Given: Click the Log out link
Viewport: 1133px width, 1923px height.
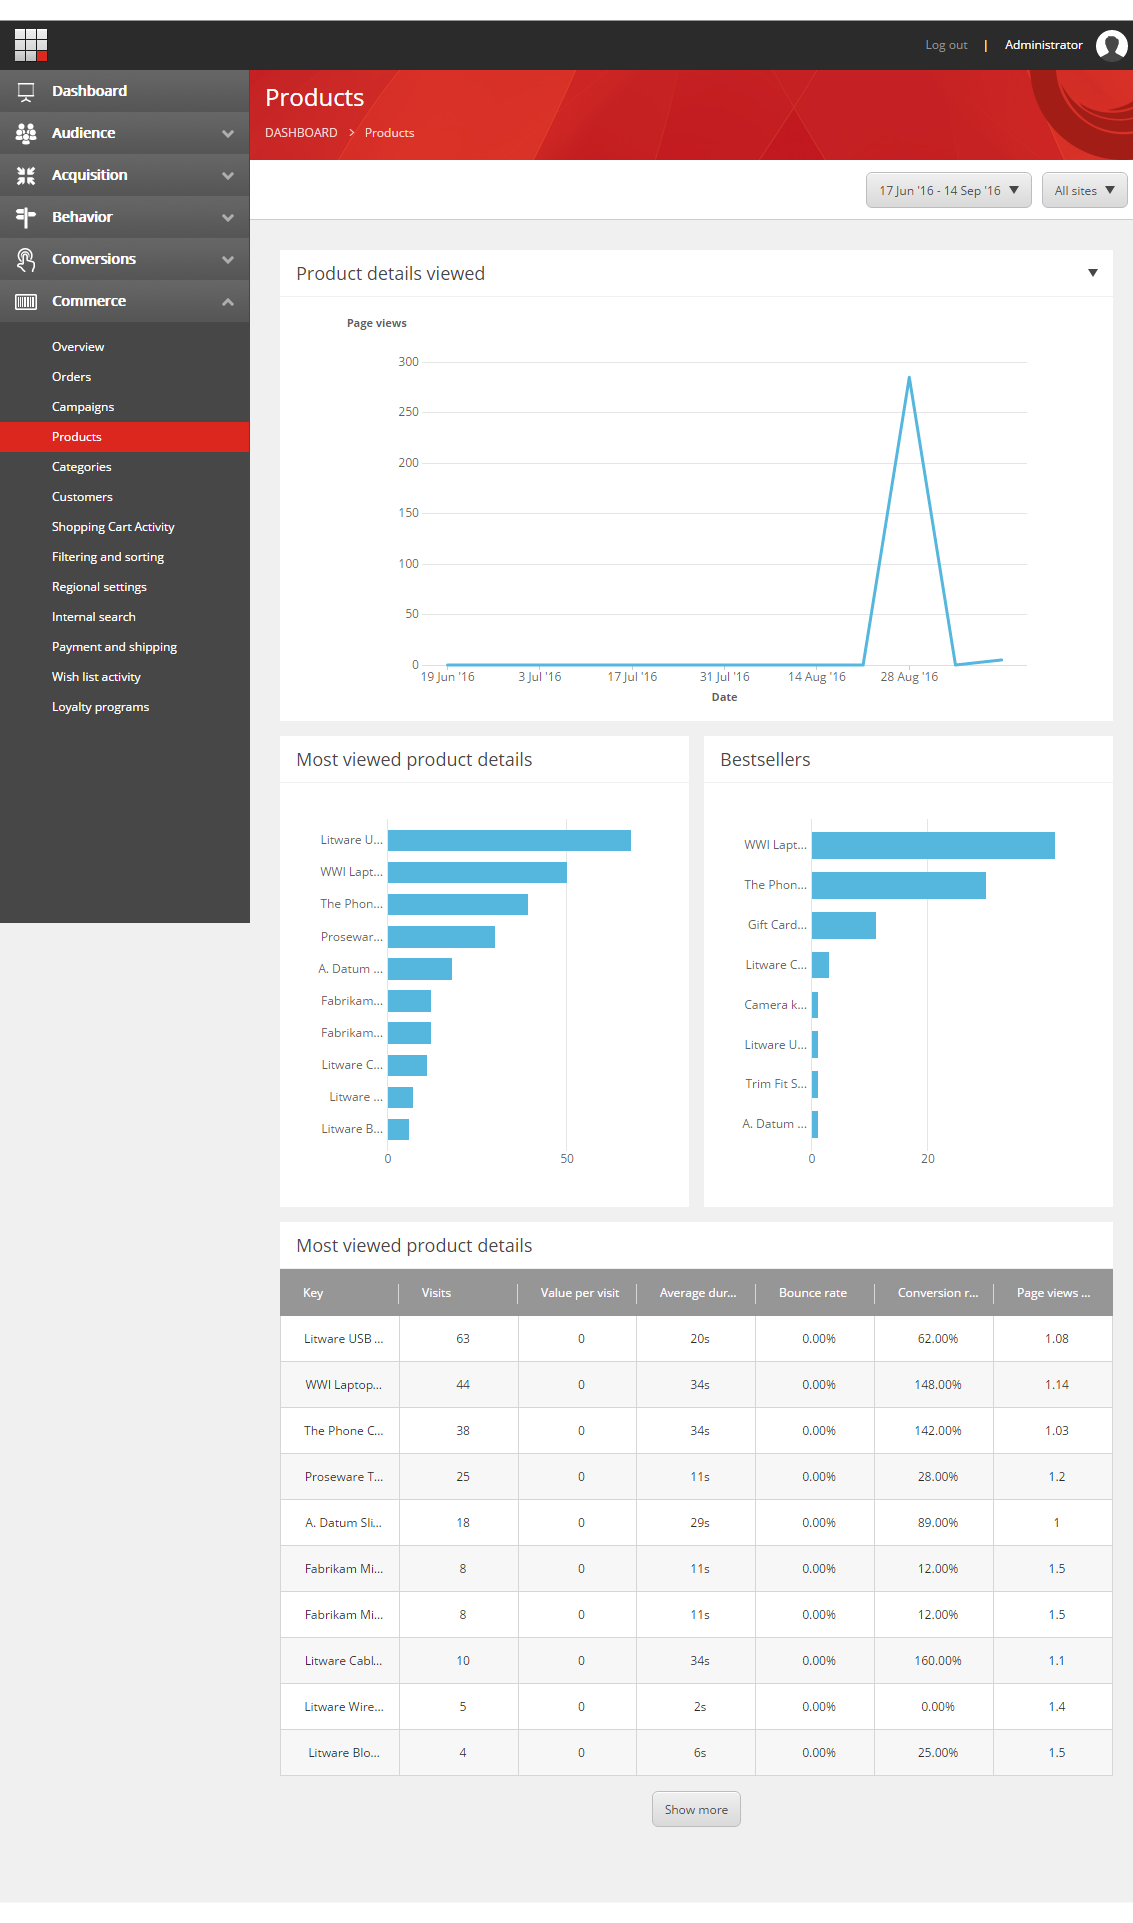Looking at the screenshot, I should tap(946, 45).
